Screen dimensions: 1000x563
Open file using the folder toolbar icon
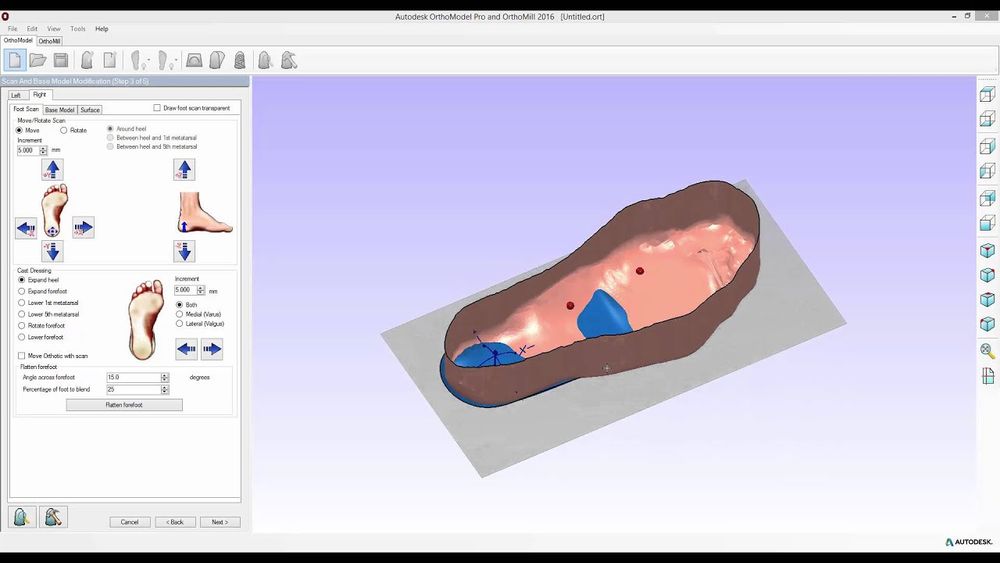coord(38,61)
